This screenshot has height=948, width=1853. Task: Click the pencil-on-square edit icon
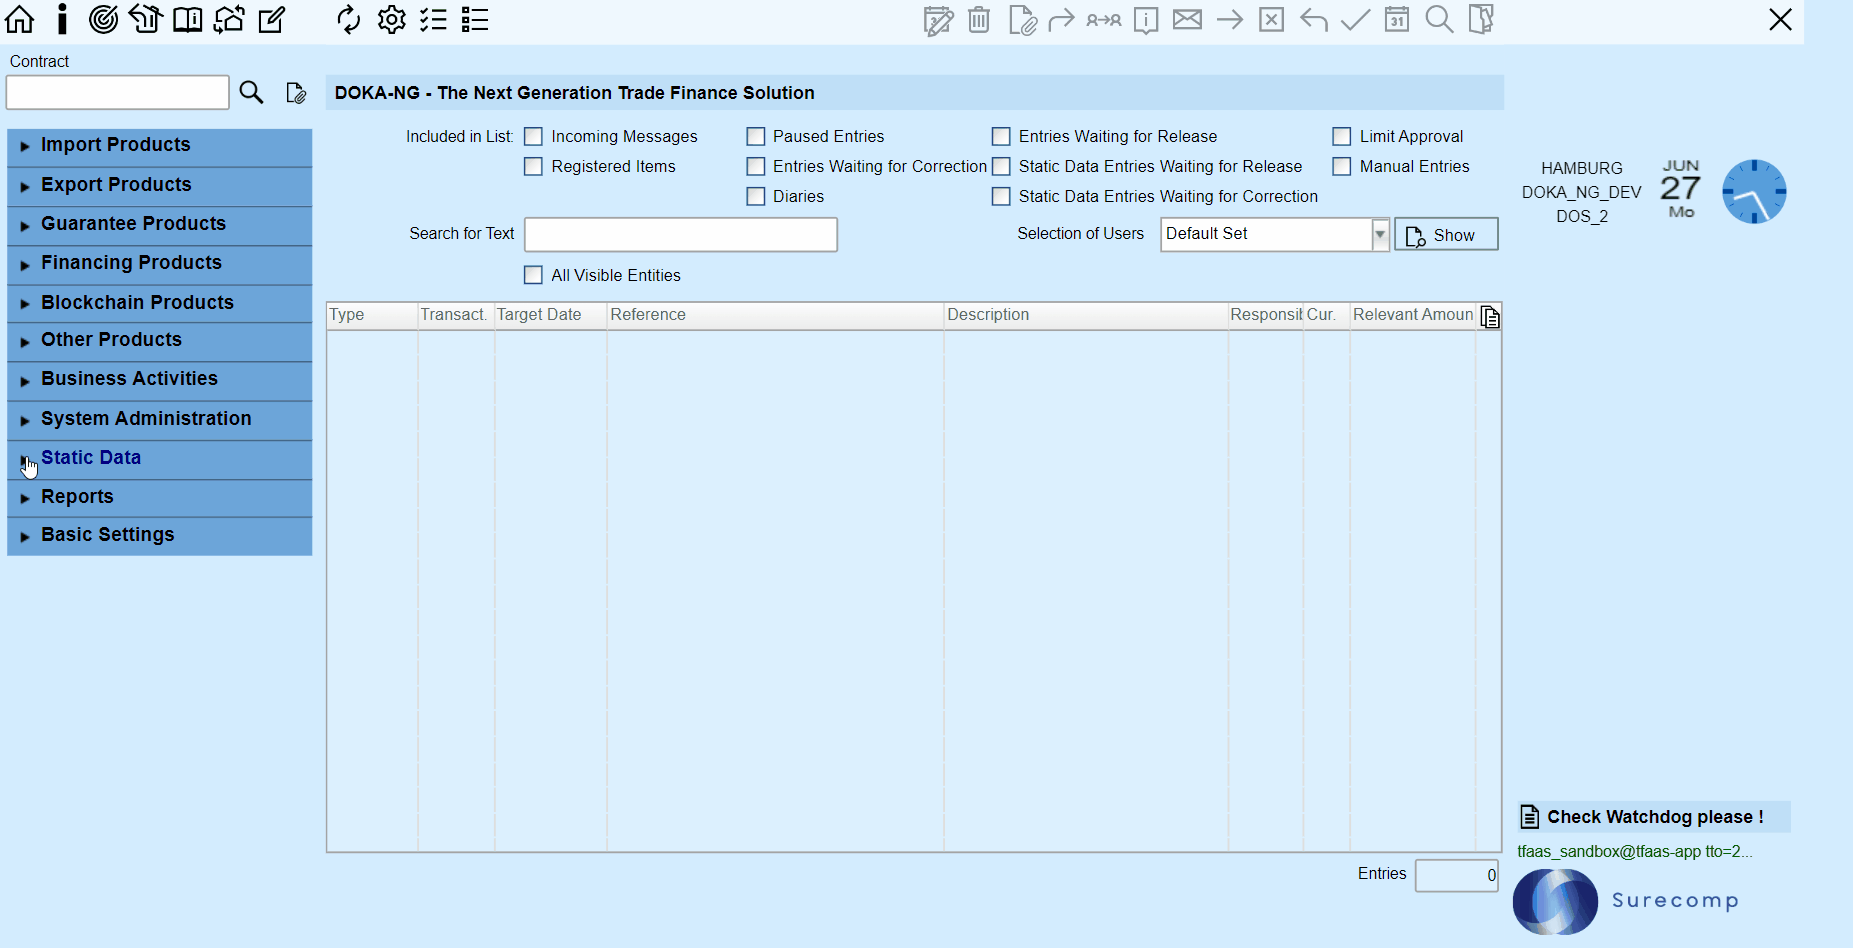(x=272, y=19)
